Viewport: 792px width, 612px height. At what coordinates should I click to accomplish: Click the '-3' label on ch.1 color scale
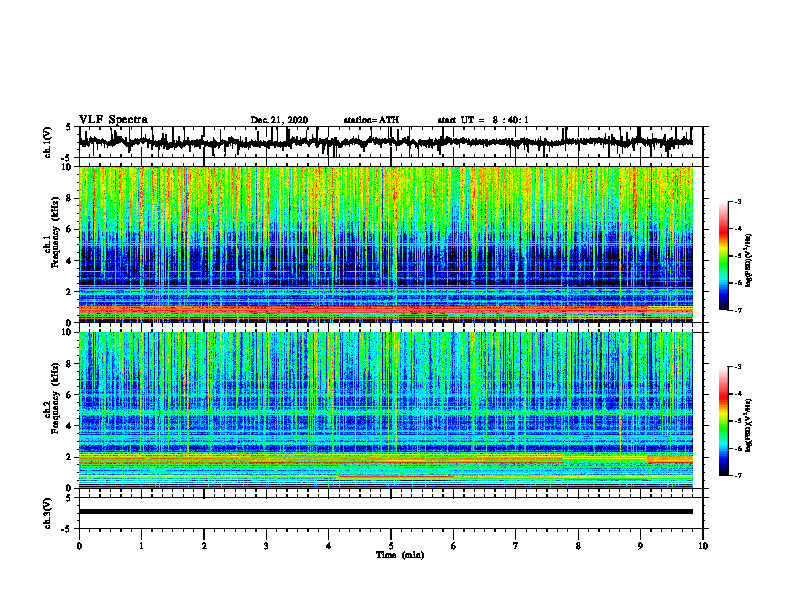738,201
